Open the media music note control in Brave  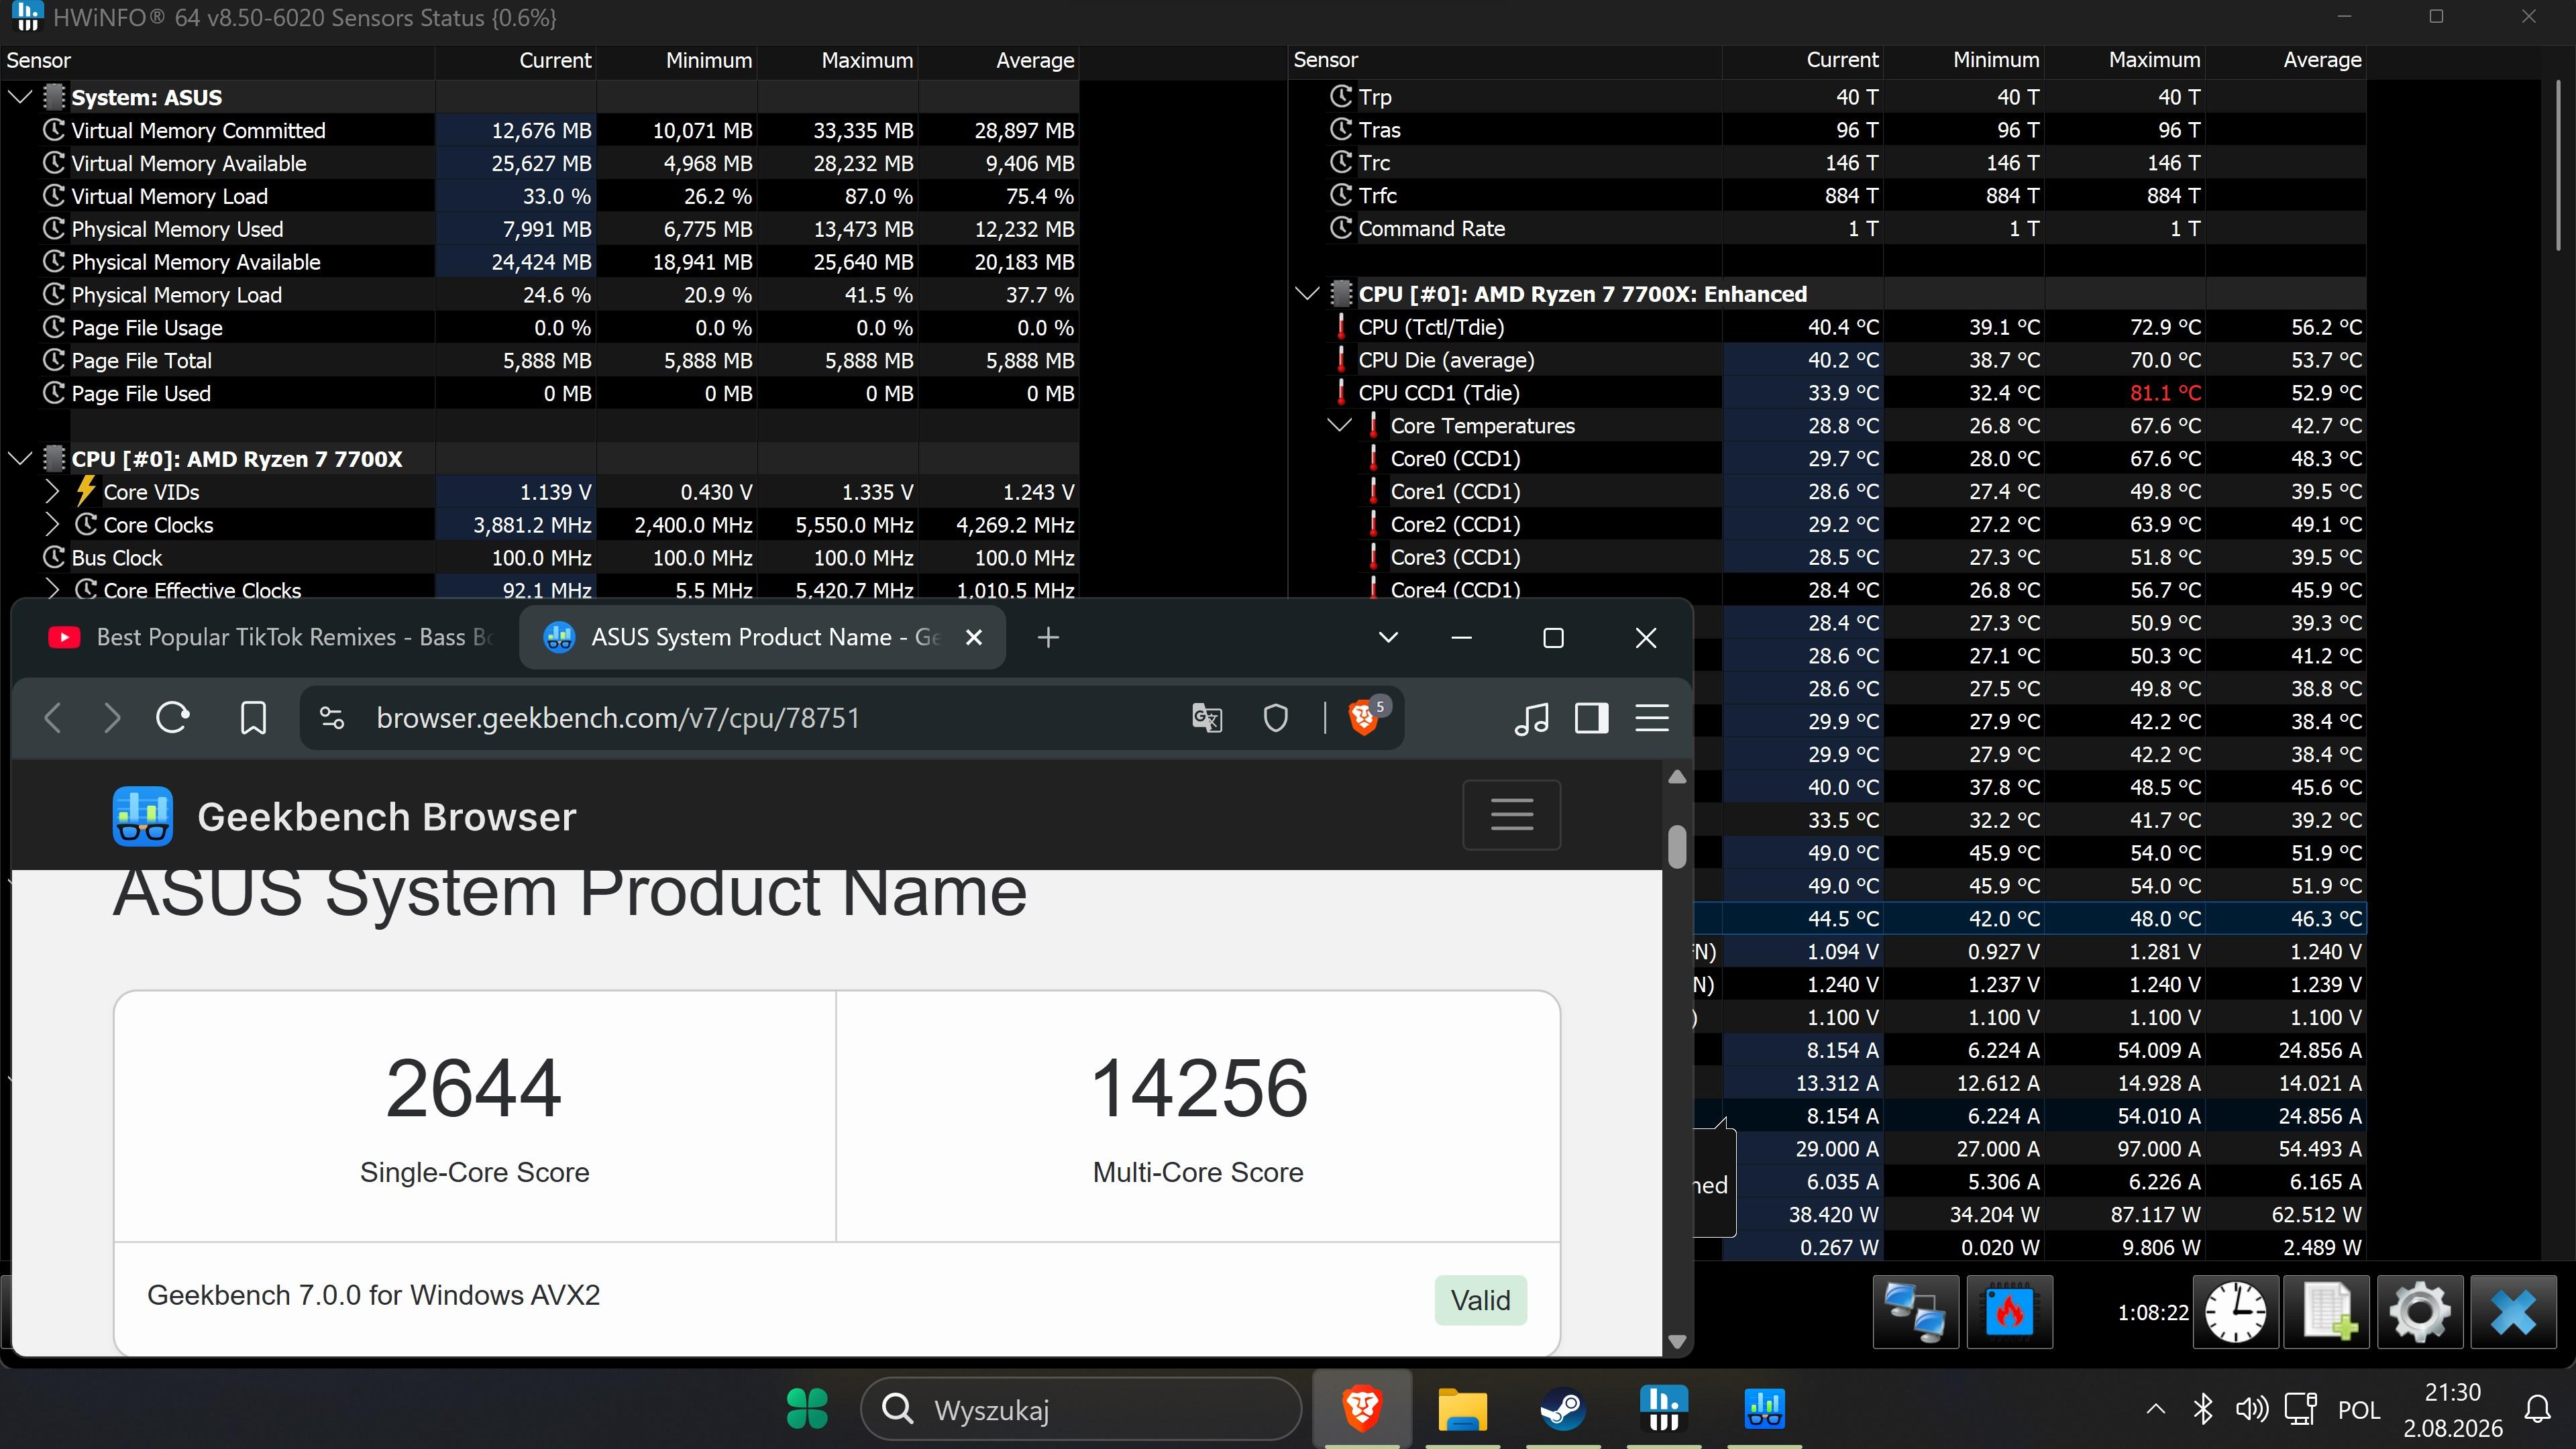(1531, 718)
